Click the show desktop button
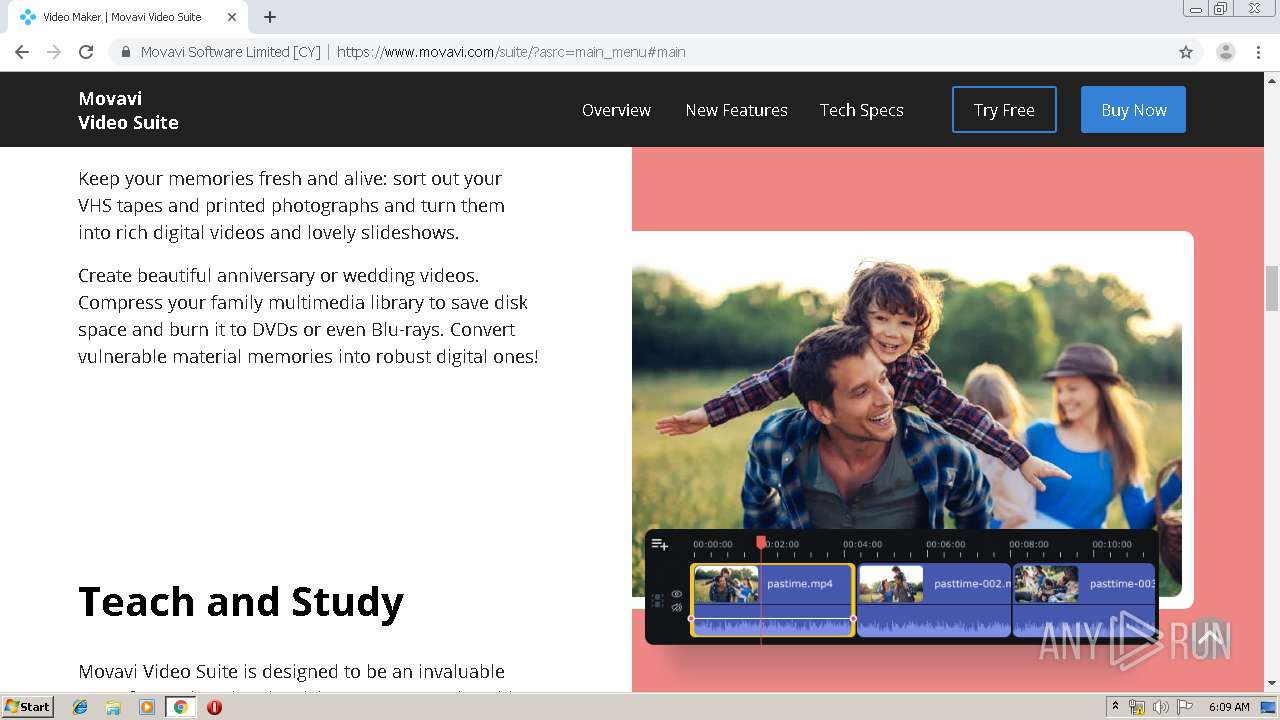 [1269, 707]
